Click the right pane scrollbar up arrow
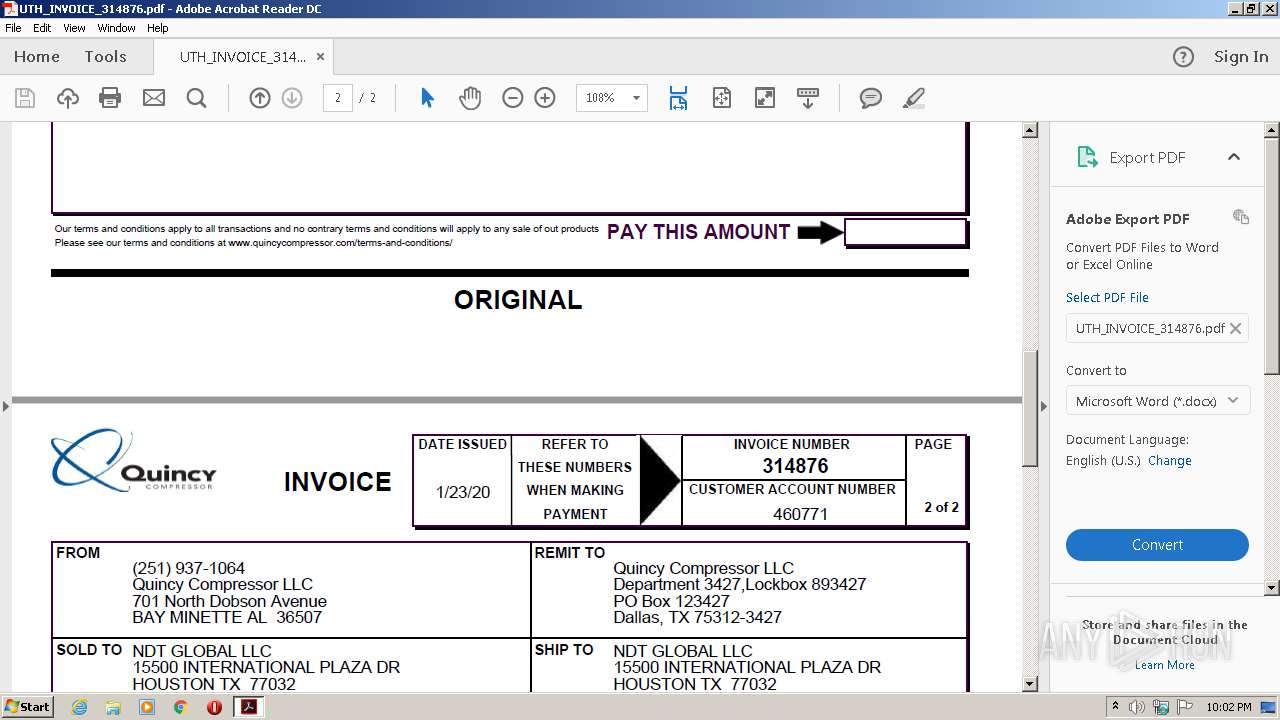The height and width of the screenshot is (720, 1280). (1272, 130)
